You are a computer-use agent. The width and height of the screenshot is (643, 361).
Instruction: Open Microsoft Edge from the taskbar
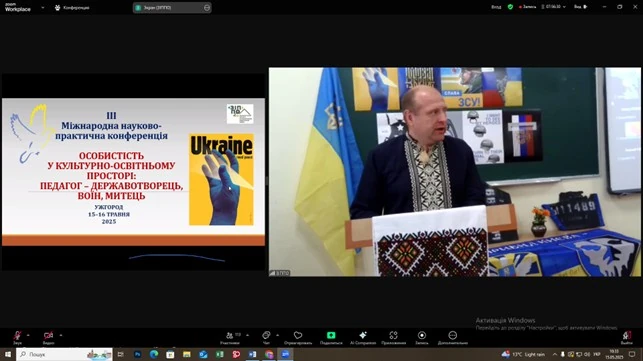pos(154,354)
